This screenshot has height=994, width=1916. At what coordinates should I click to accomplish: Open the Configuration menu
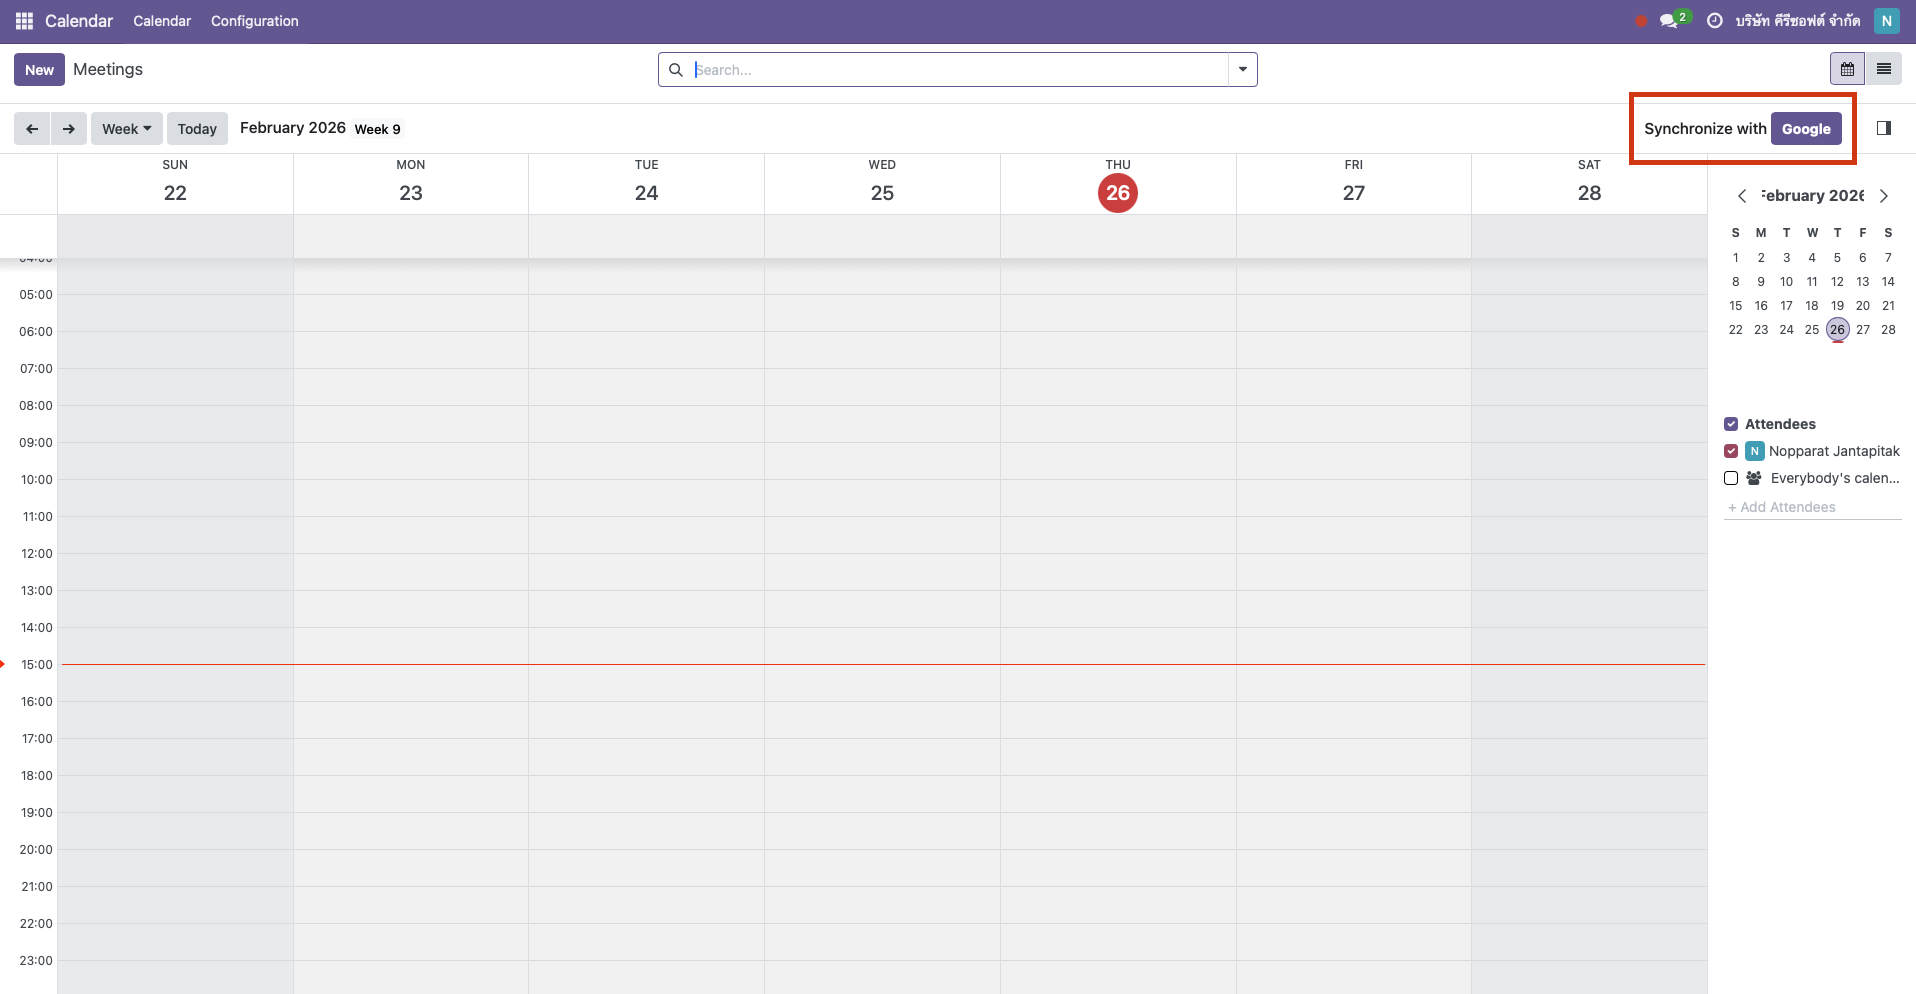point(254,21)
